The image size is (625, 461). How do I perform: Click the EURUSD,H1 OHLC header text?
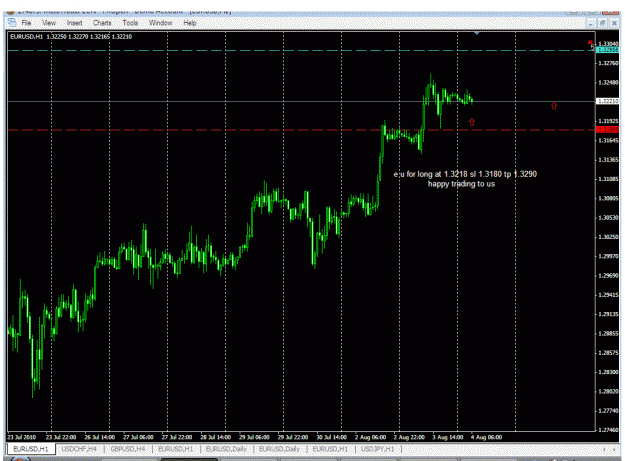pyautogui.click(x=71, y=37)
